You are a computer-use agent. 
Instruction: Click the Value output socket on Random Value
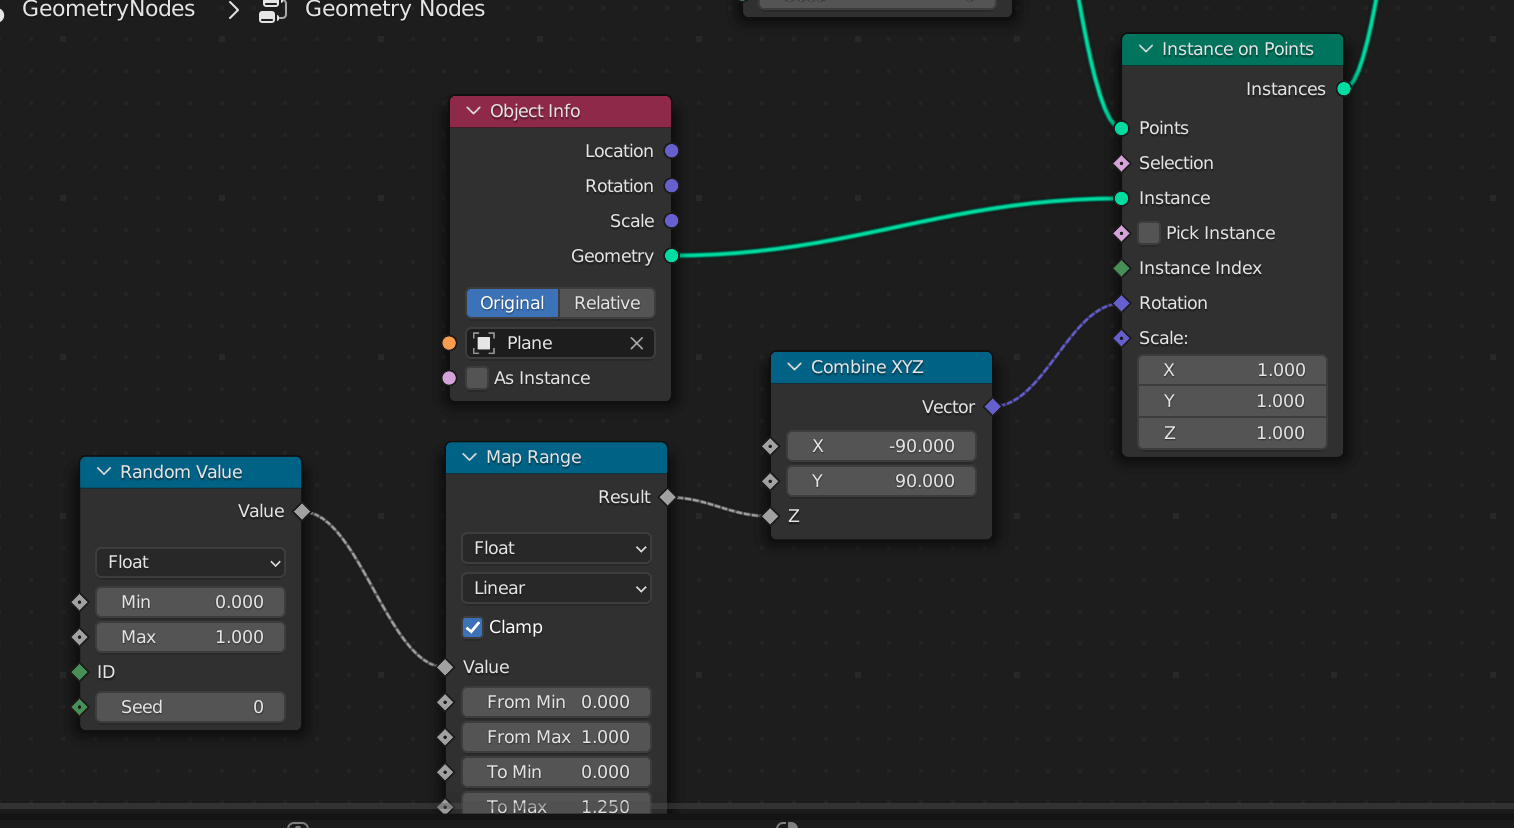coord(302,511)
